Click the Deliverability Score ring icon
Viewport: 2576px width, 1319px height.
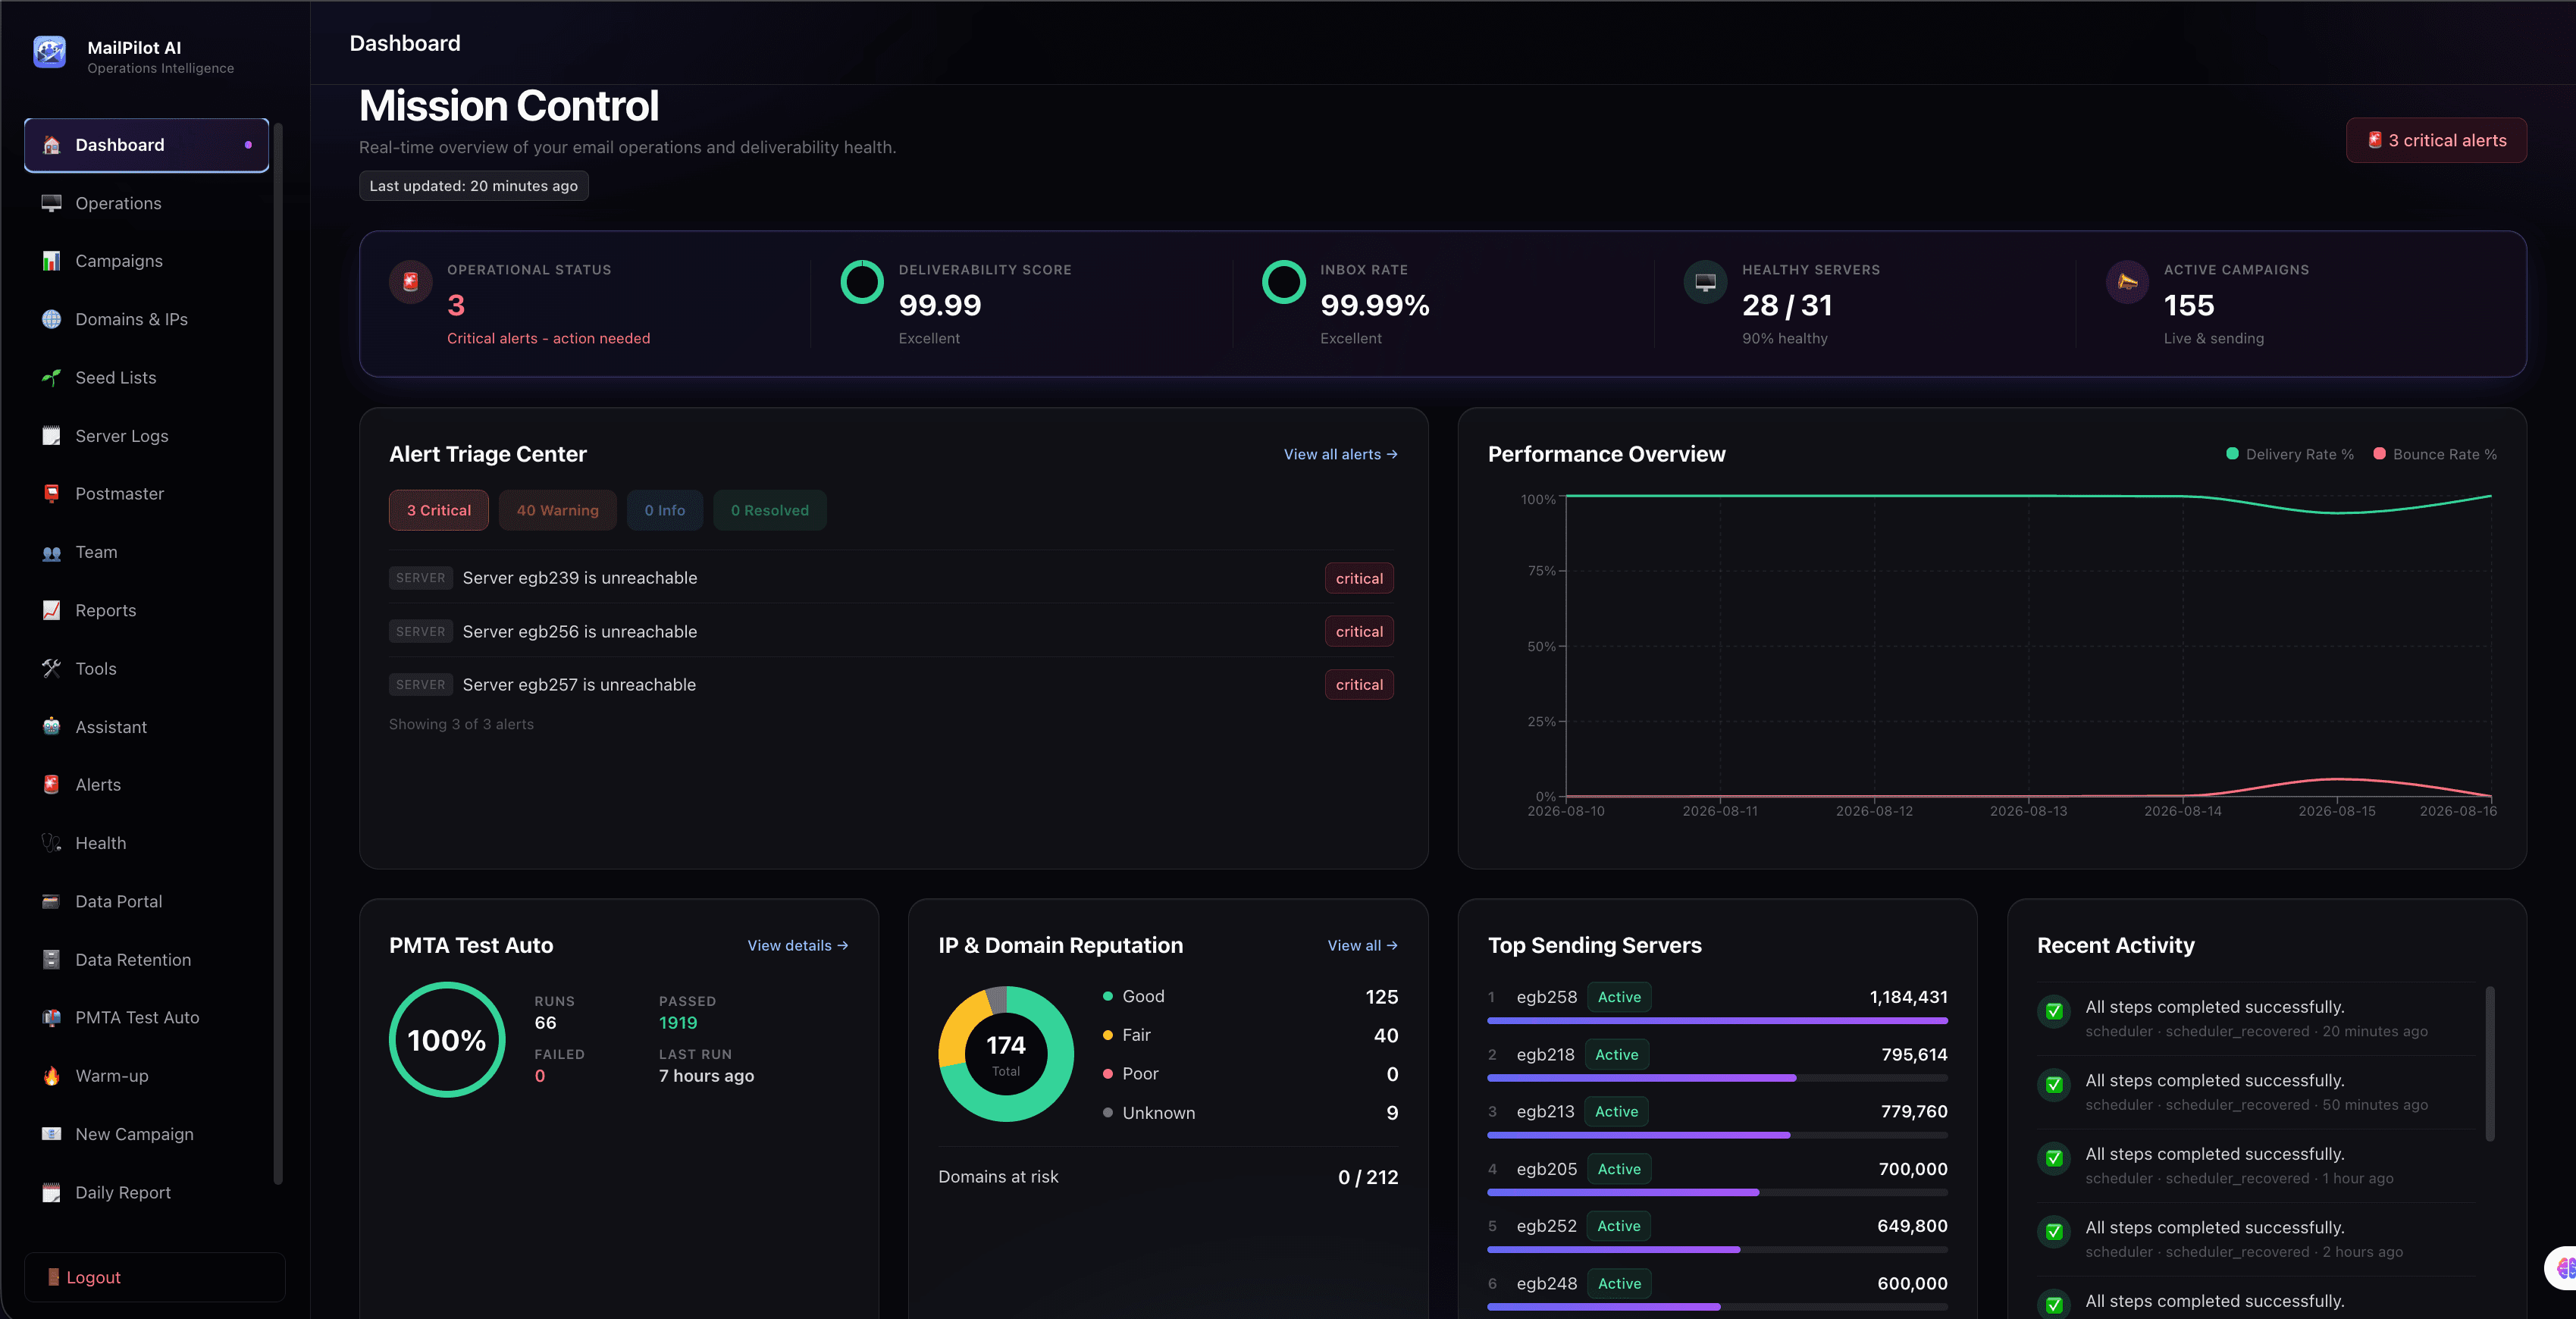tap(862, 282)
